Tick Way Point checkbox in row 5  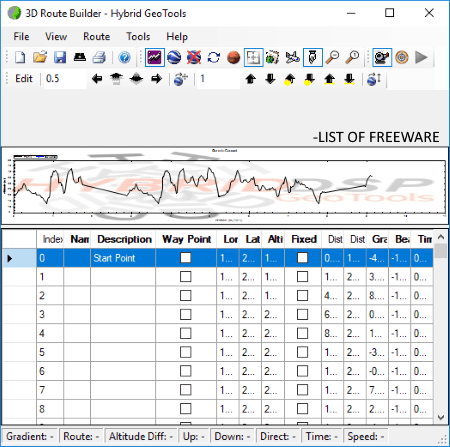click(186, 352)
